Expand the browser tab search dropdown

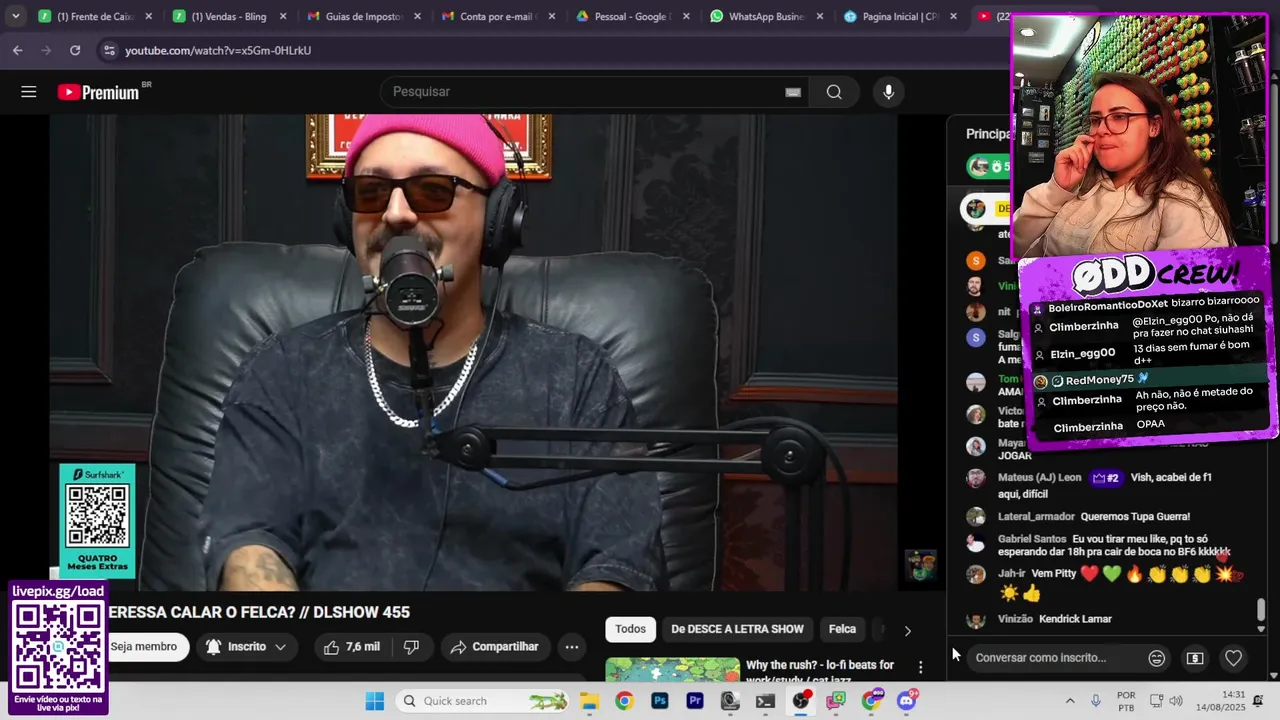pyautogui.click(x=16, y=16)
